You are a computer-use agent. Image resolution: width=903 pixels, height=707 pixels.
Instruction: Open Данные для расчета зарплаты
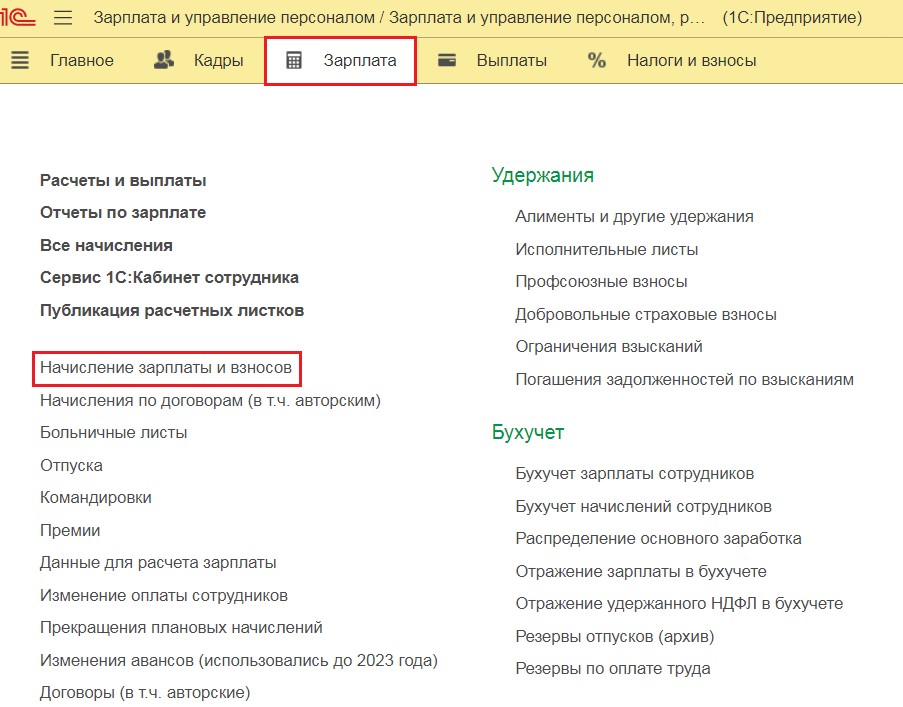[x=158, y=562]
